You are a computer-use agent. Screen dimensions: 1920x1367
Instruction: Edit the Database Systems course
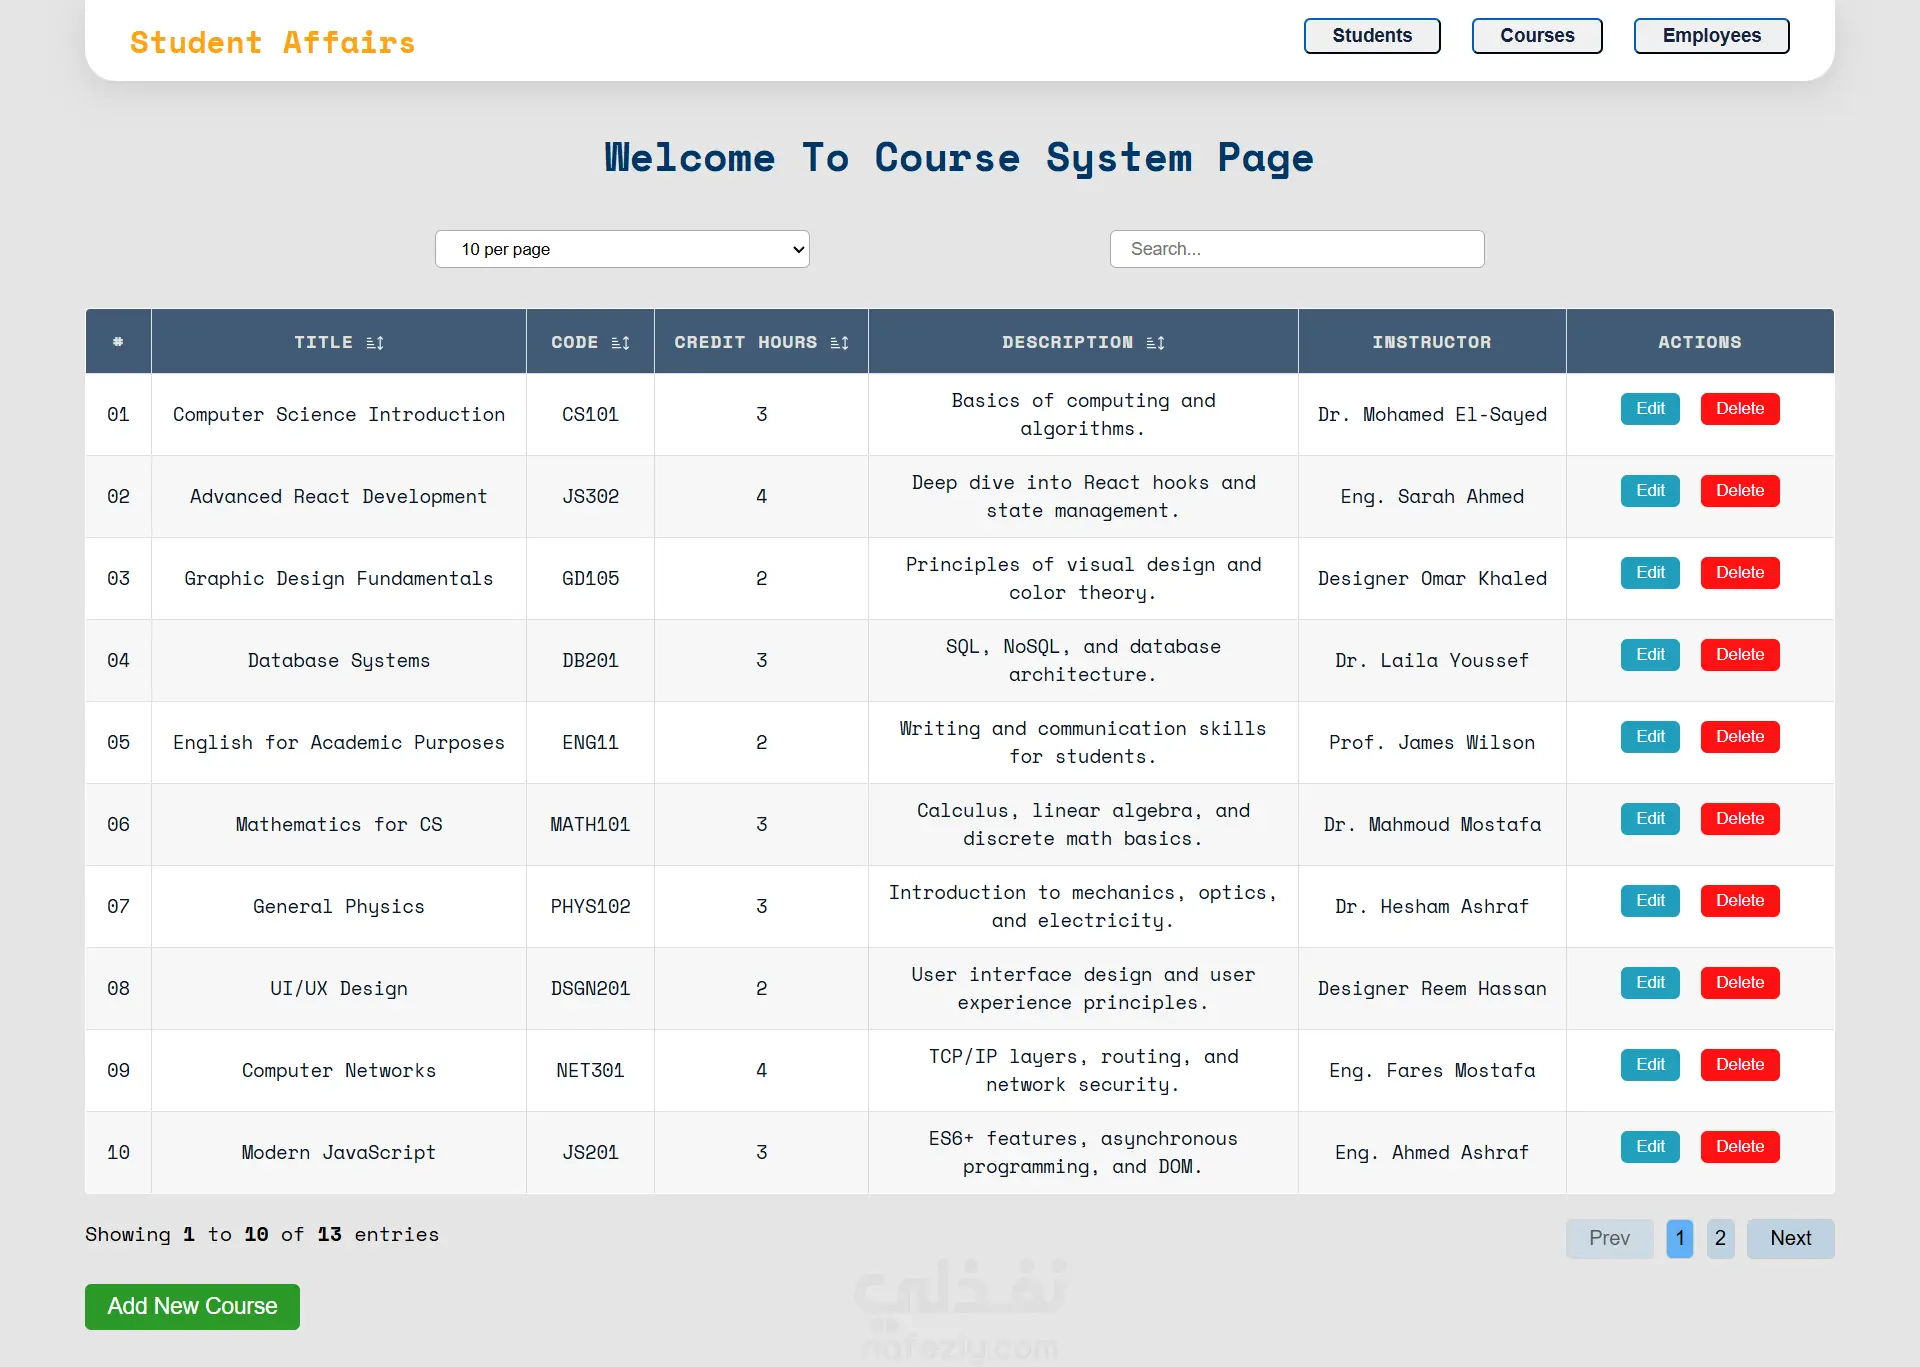1649,655
